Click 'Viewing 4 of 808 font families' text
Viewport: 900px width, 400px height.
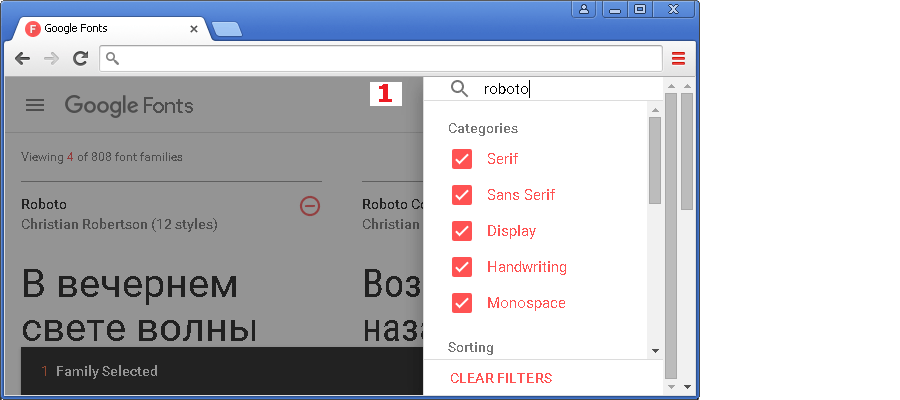[102, 157]
